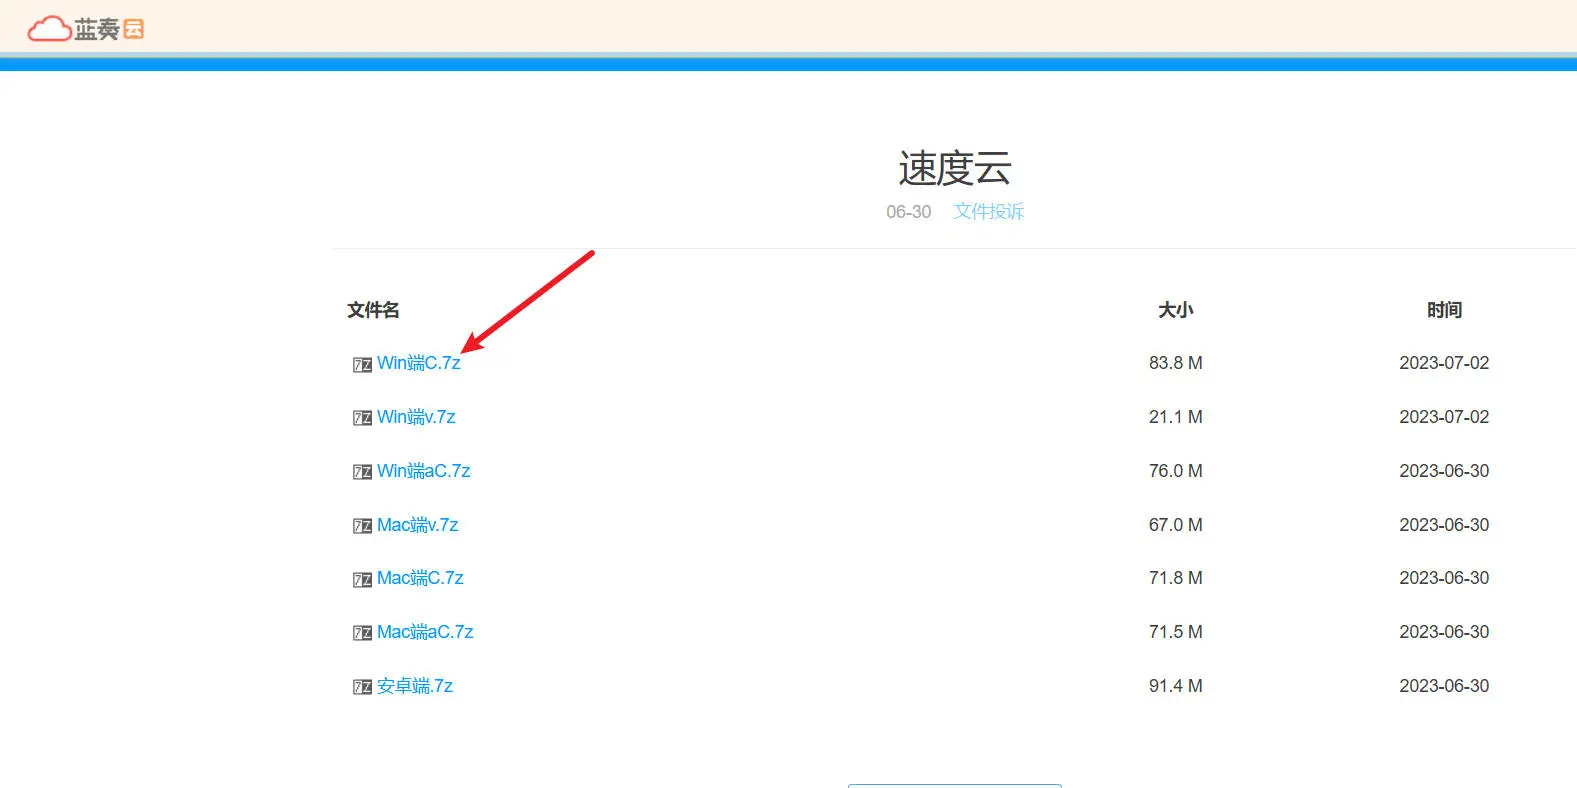
Task: Click the 大小 column header
Action: (1176, 310)
